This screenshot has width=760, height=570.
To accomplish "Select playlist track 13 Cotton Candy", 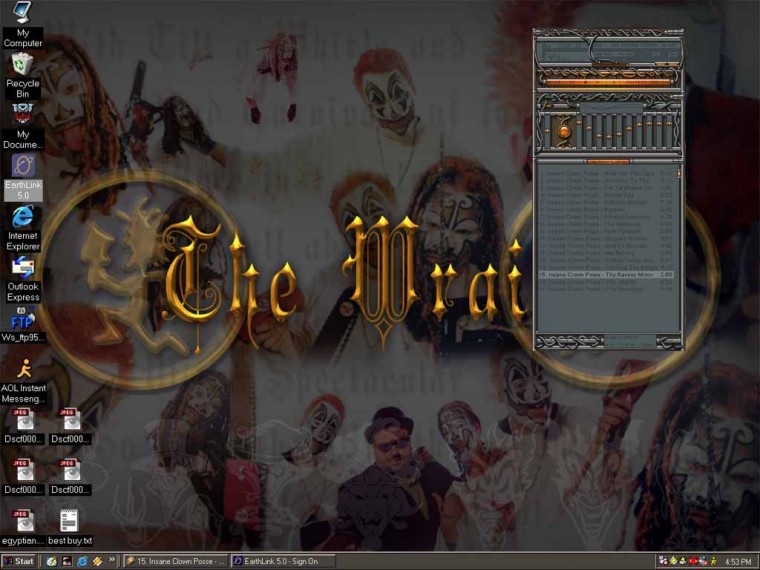I will (x=605, y=260).
